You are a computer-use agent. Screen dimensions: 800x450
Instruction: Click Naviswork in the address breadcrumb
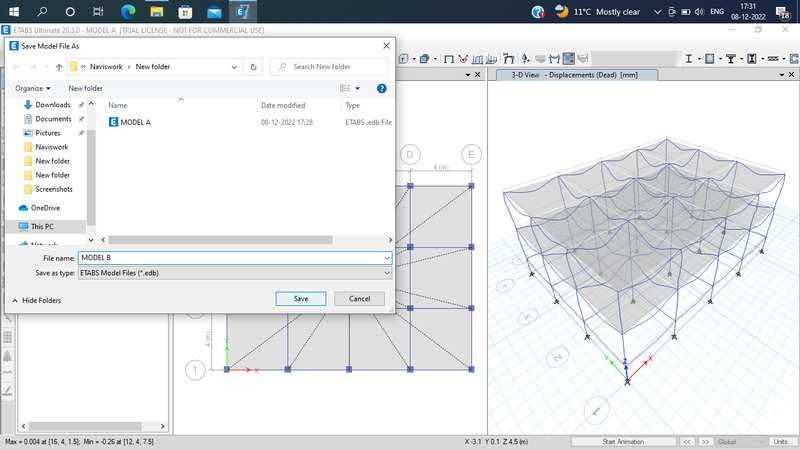tap(106, 67)
